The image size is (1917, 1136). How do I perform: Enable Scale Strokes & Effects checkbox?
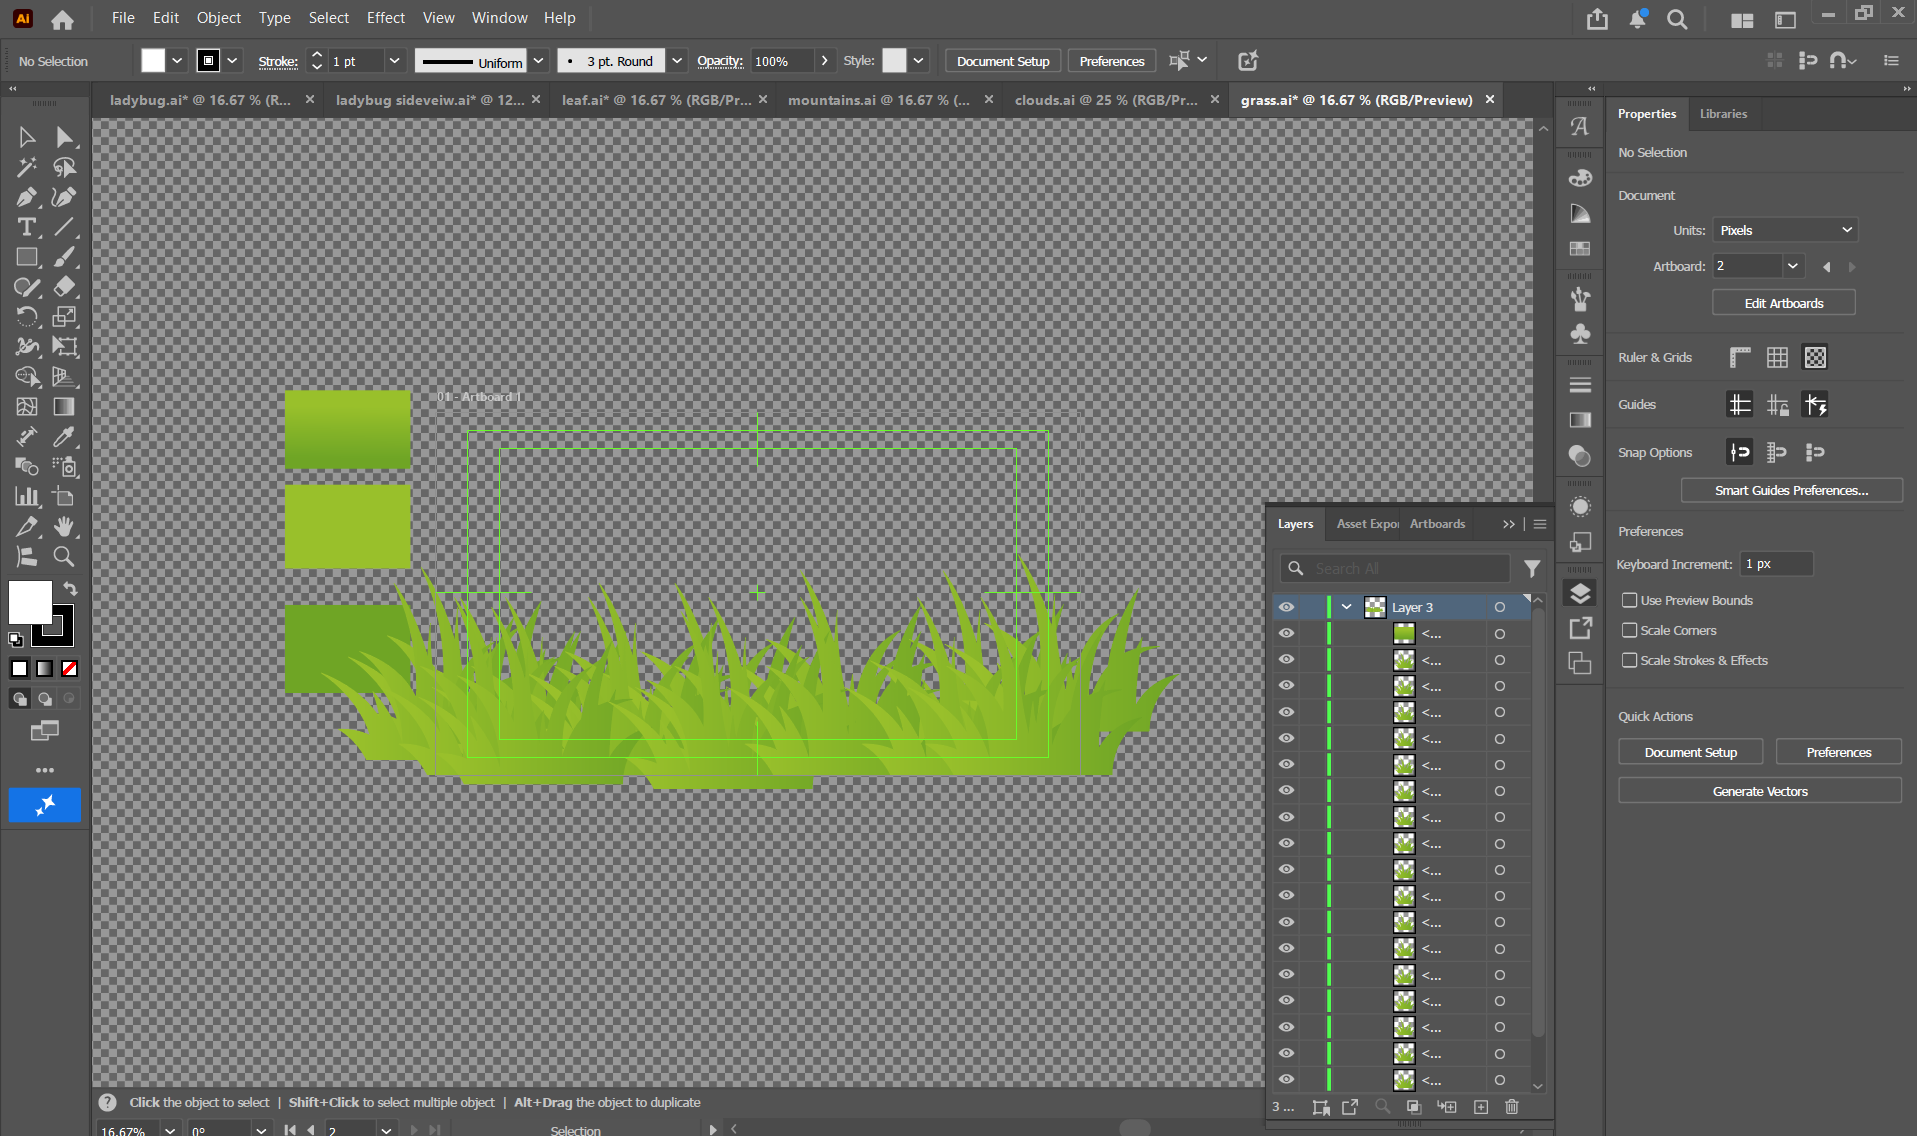click(x=1630, y=660)
